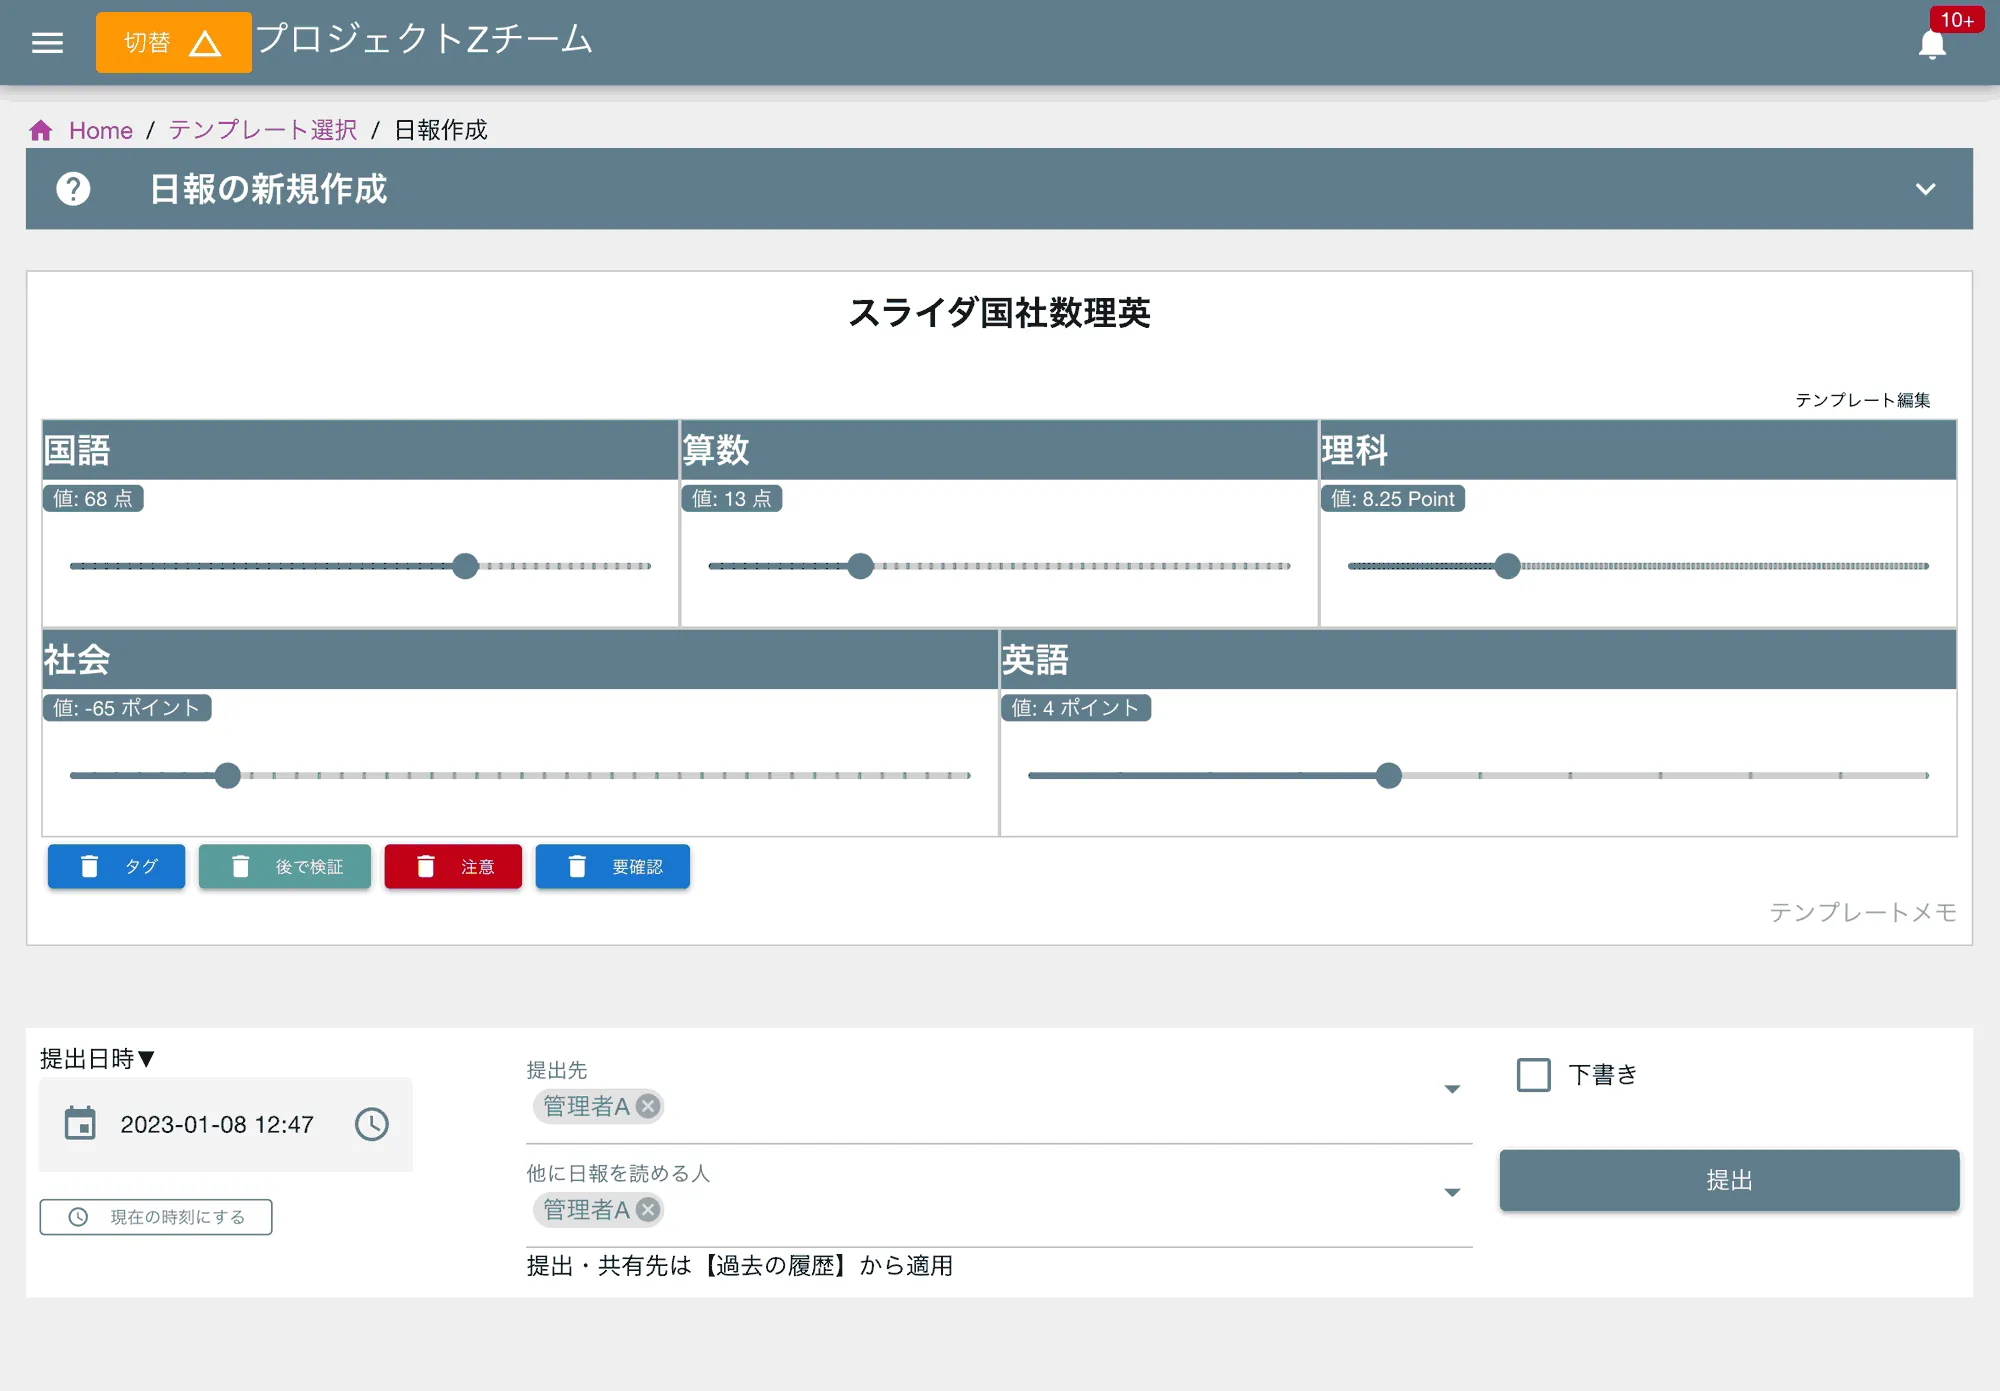Click 現在の時刻にする to set current time

tap(155, 1217)
